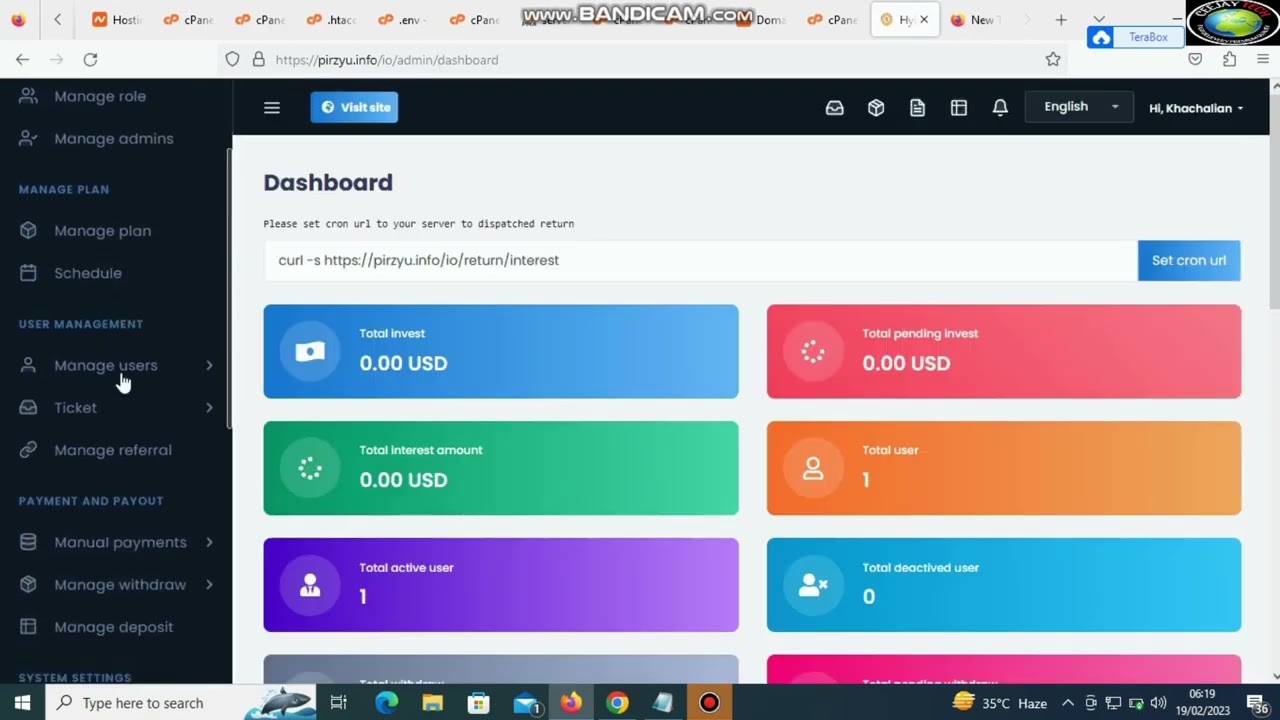1280x720 pixels.
Task: Bookmark this page with star icon
Action: click(x=1053, y=60)
